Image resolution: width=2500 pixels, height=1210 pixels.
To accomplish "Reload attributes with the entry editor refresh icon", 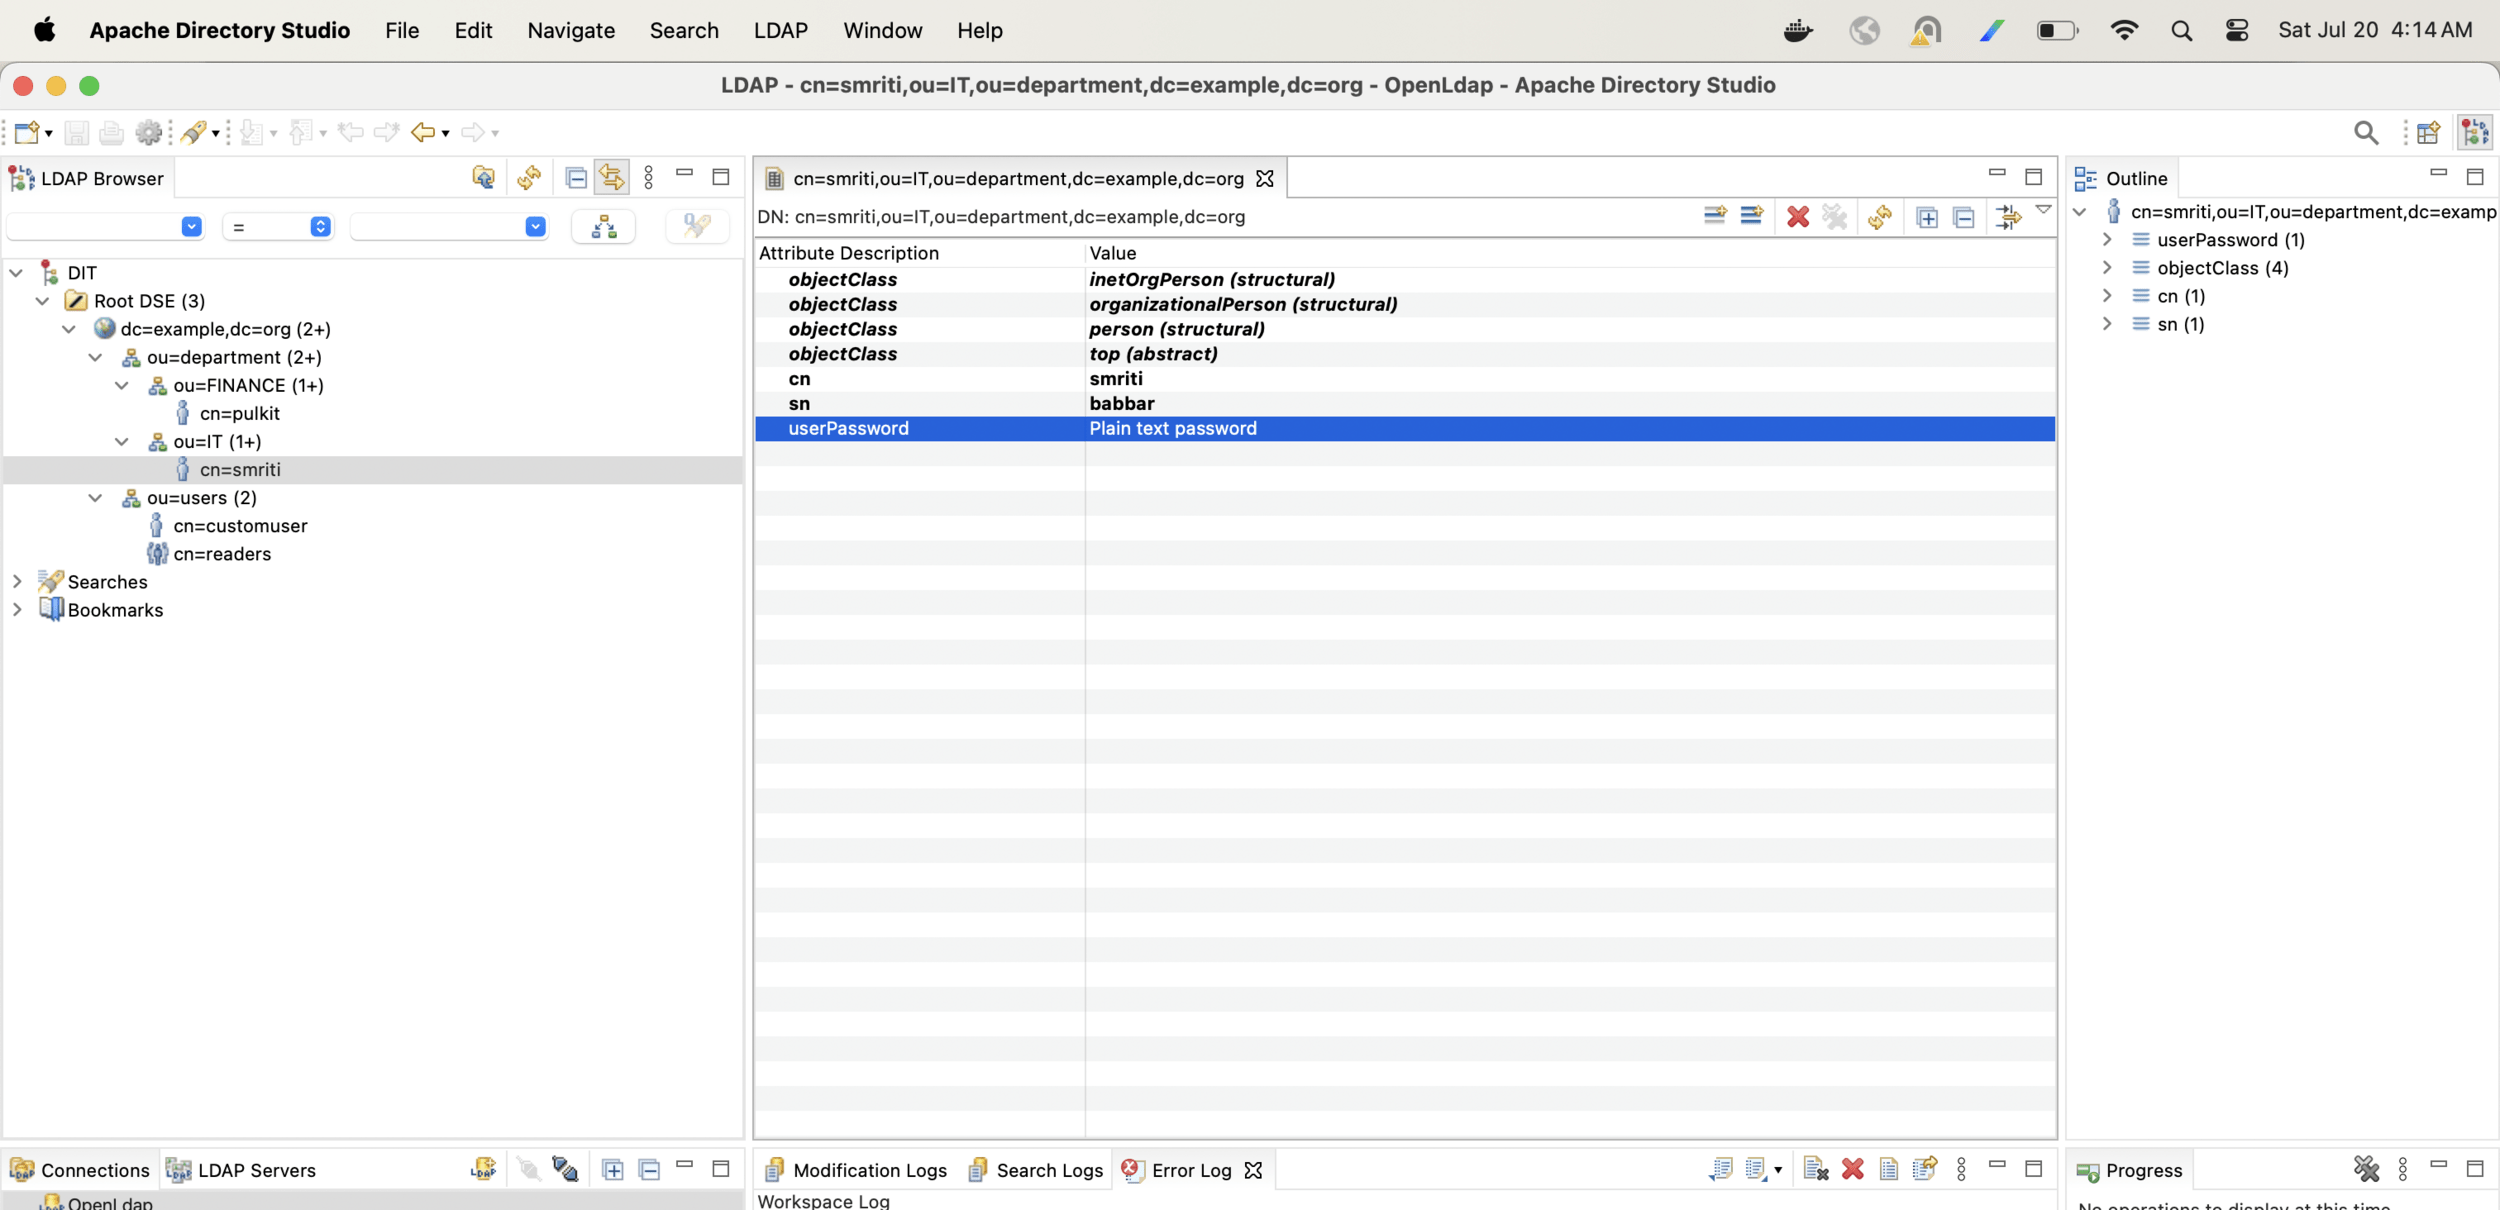I will coord(1879,216).
